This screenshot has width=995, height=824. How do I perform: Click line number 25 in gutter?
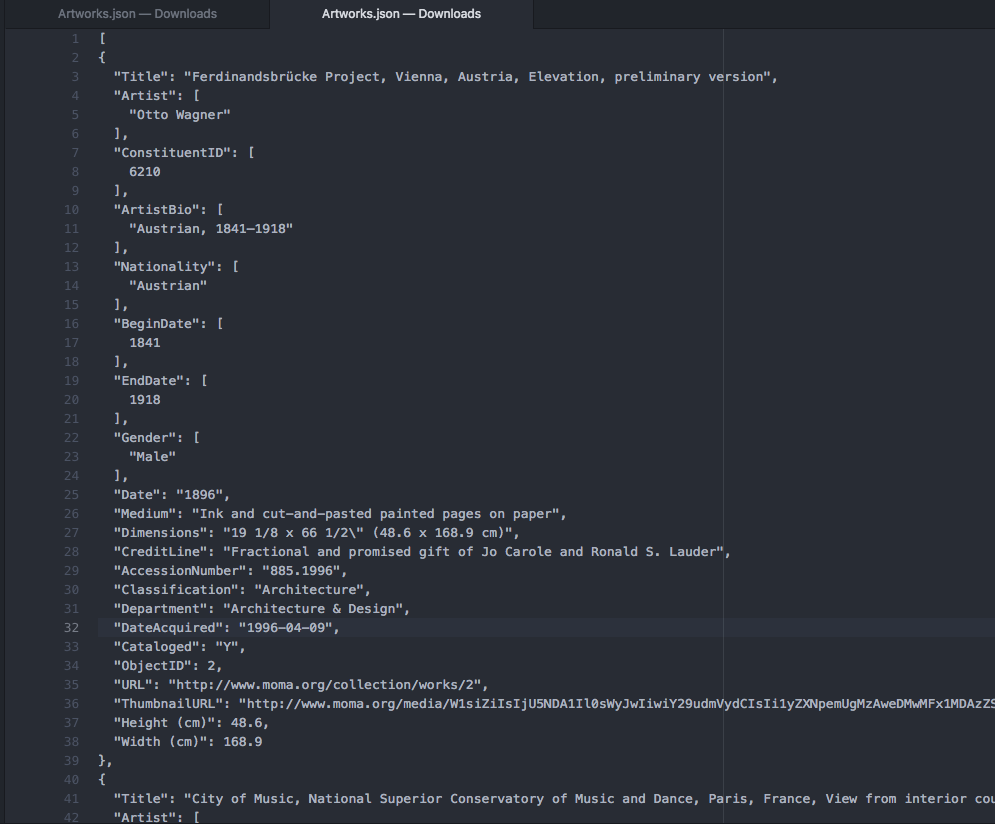72,495
